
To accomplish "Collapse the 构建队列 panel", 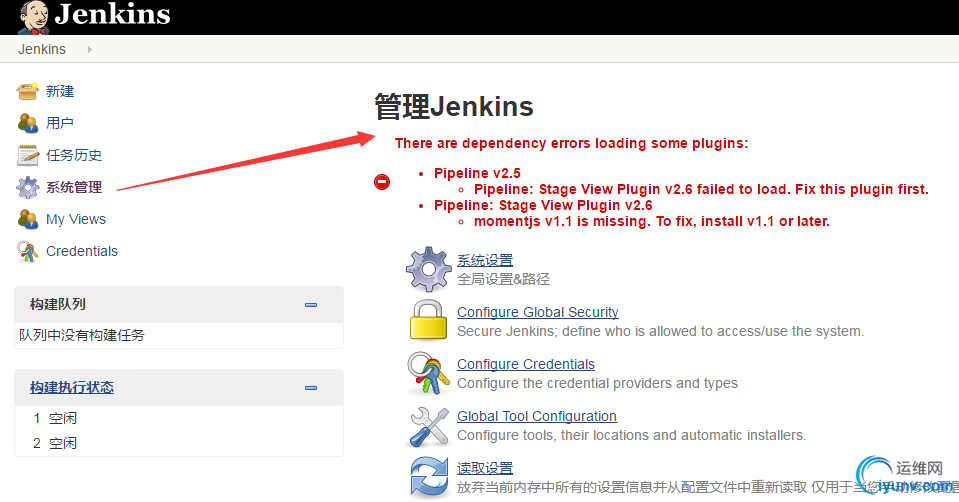I will (x=311, y=305).
